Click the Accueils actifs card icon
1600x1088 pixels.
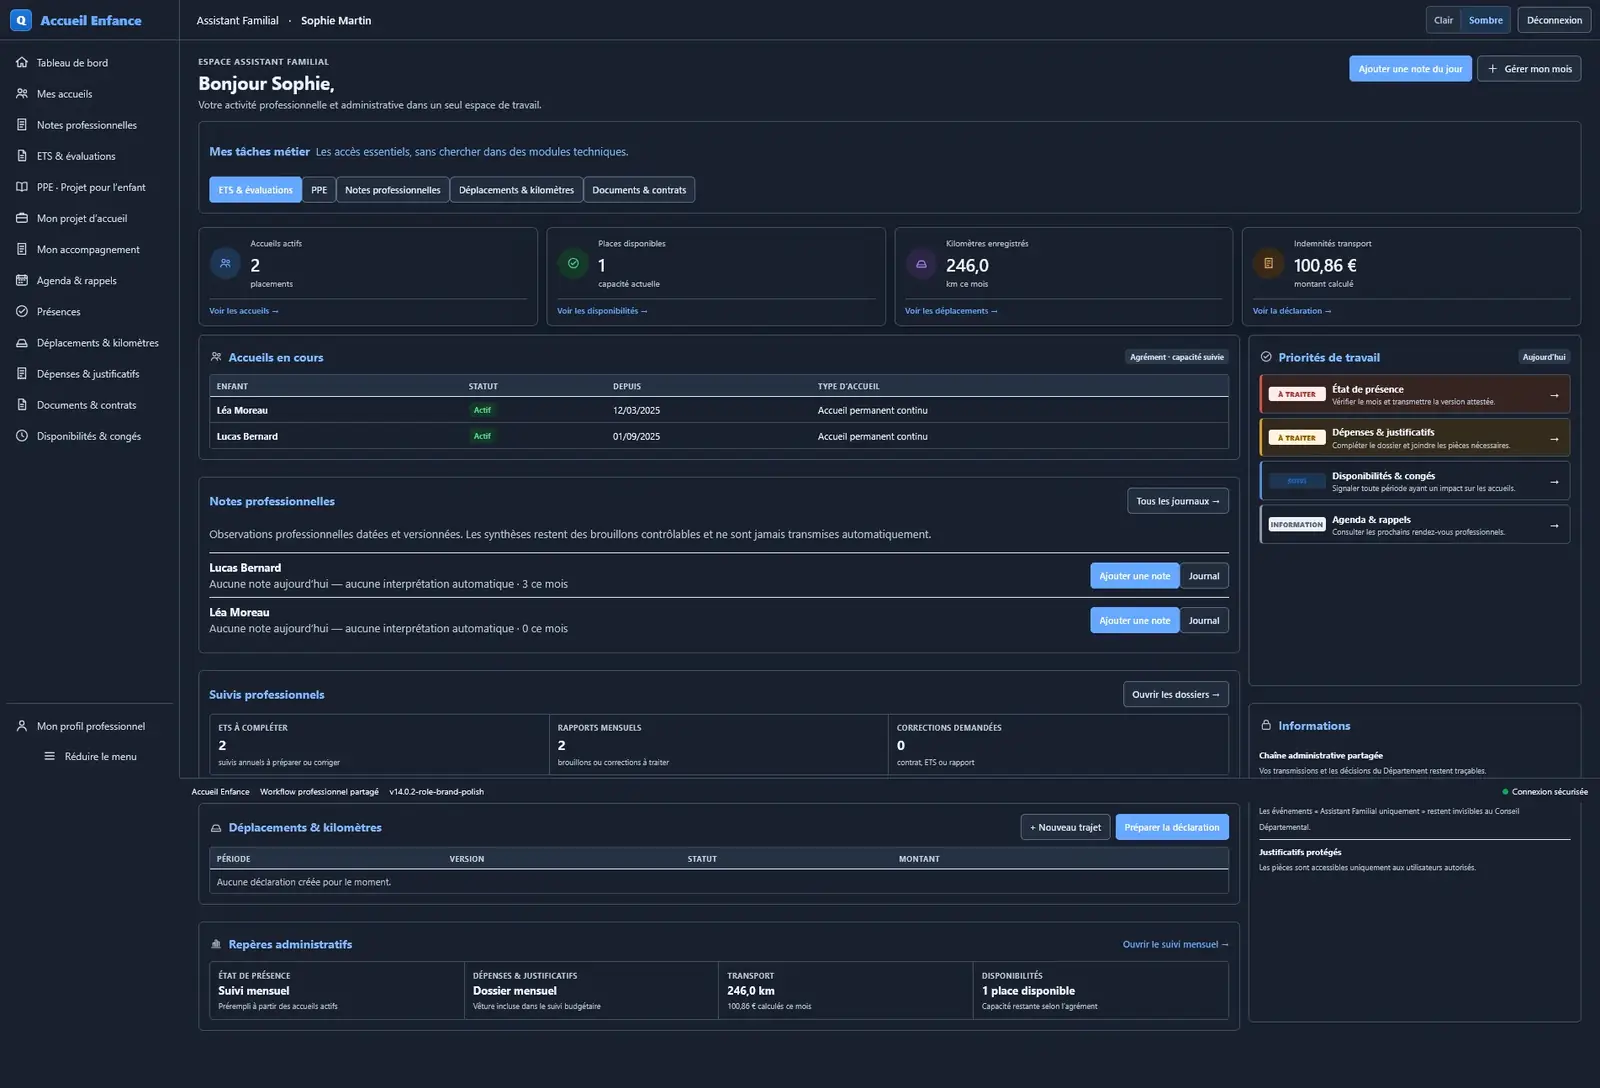pos(225,264)
